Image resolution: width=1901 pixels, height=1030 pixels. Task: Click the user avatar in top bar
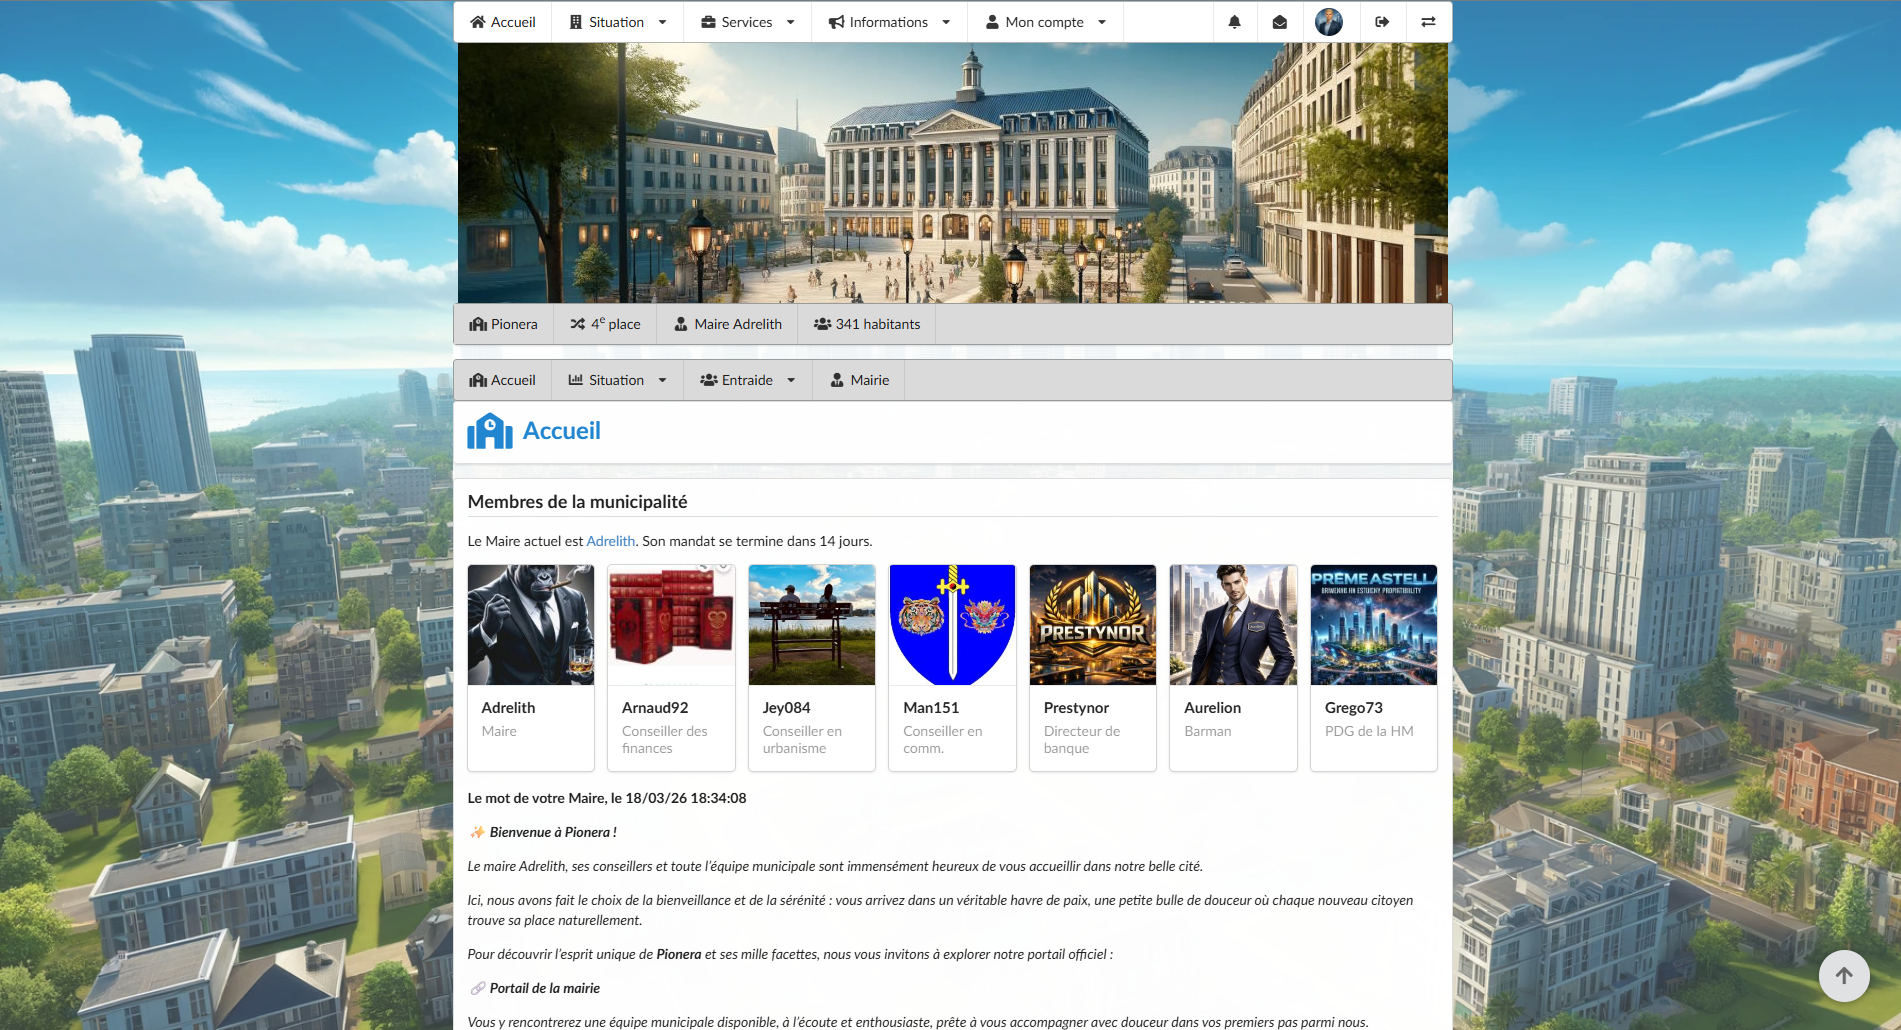[x=1328, y=22]
